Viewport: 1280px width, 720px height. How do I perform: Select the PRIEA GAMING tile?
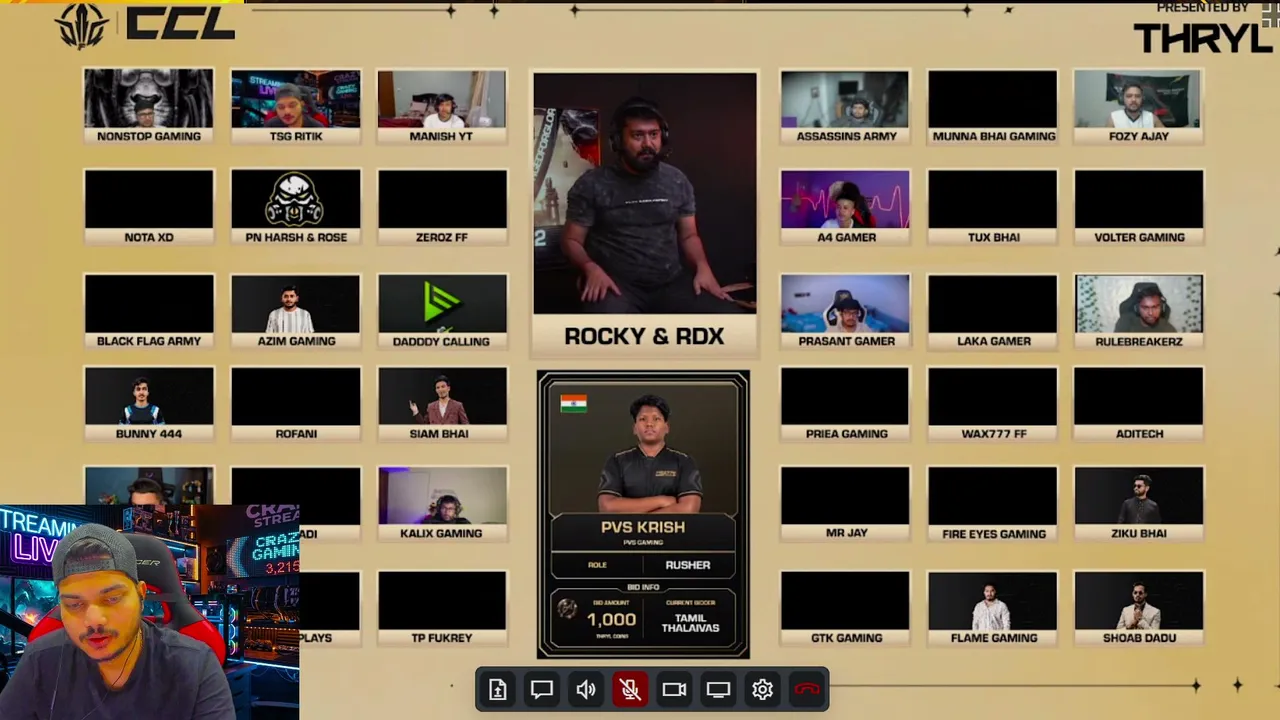coord(846,404)
